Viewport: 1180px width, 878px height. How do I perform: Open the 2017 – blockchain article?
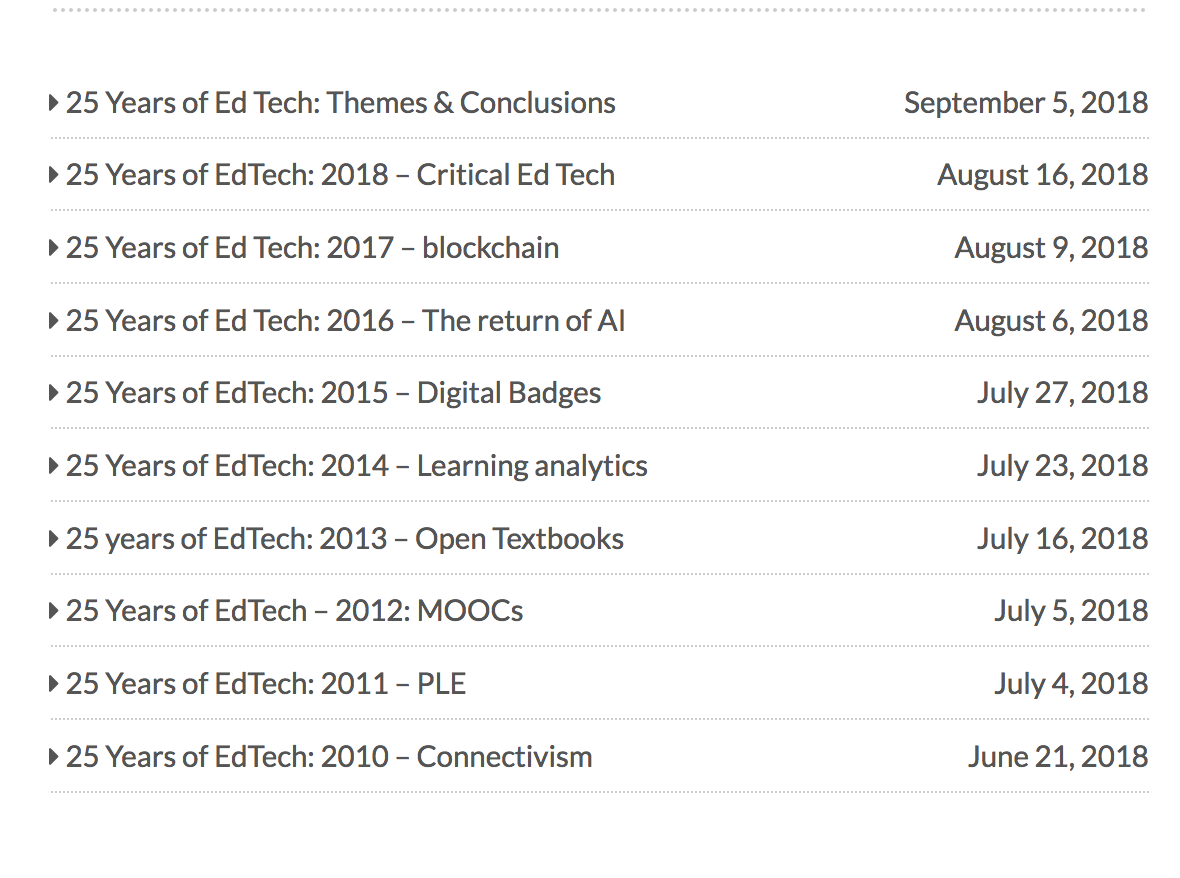click(313, 248)
